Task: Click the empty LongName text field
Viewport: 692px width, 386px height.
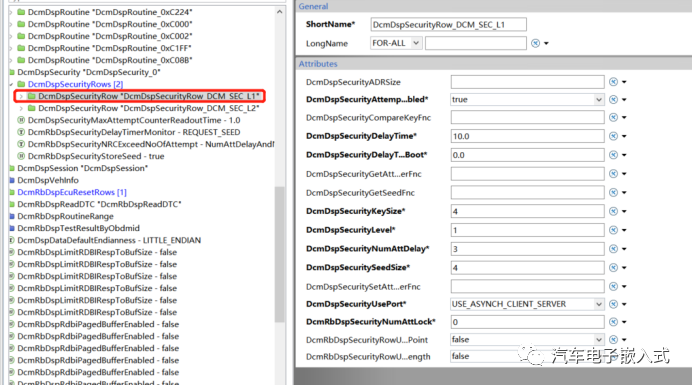Action: point(476,43)
